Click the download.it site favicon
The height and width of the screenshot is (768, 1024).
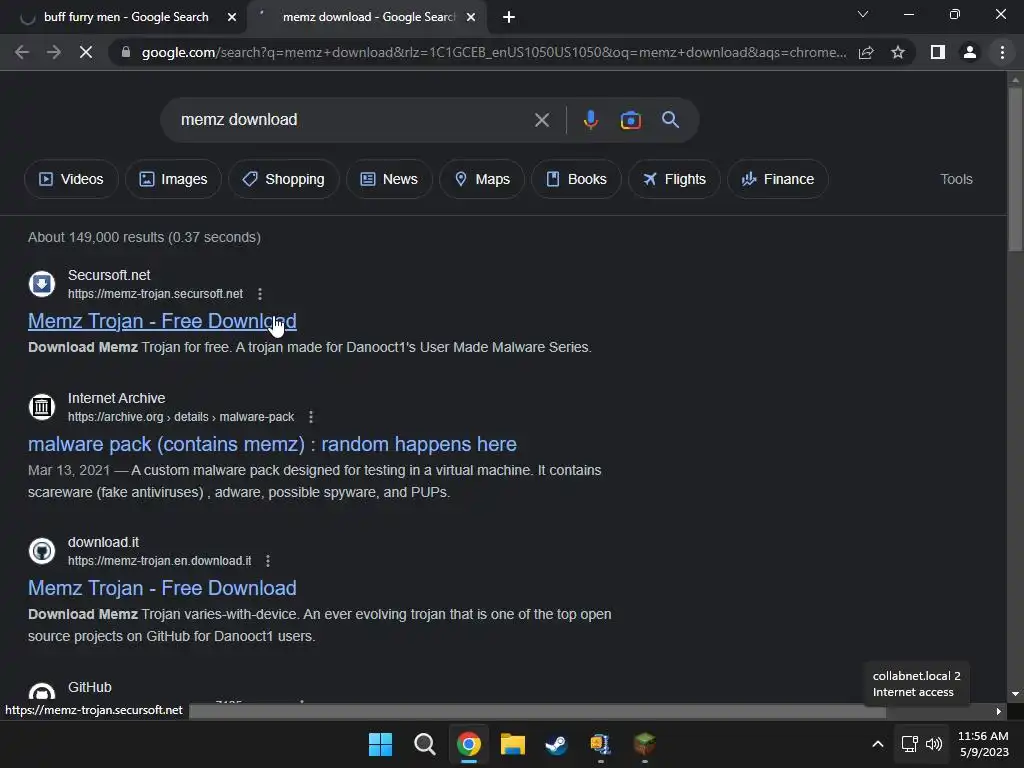42,551
